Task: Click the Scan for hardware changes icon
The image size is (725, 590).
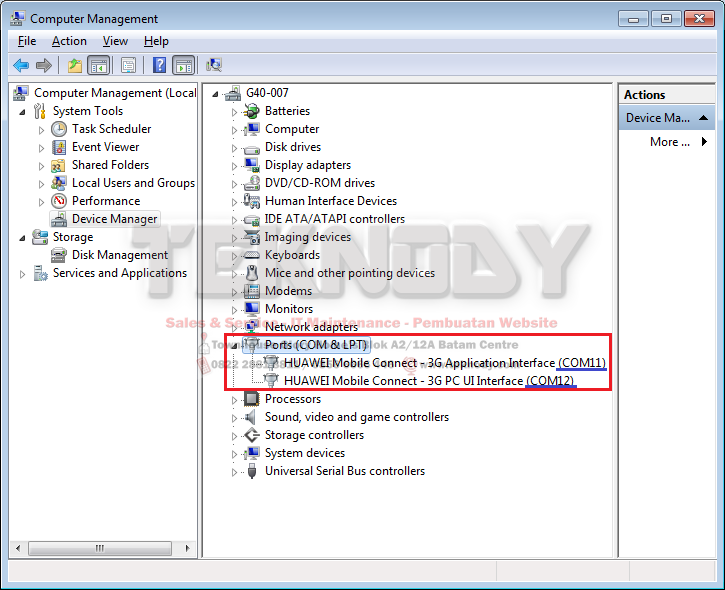Action: (214, 65)
